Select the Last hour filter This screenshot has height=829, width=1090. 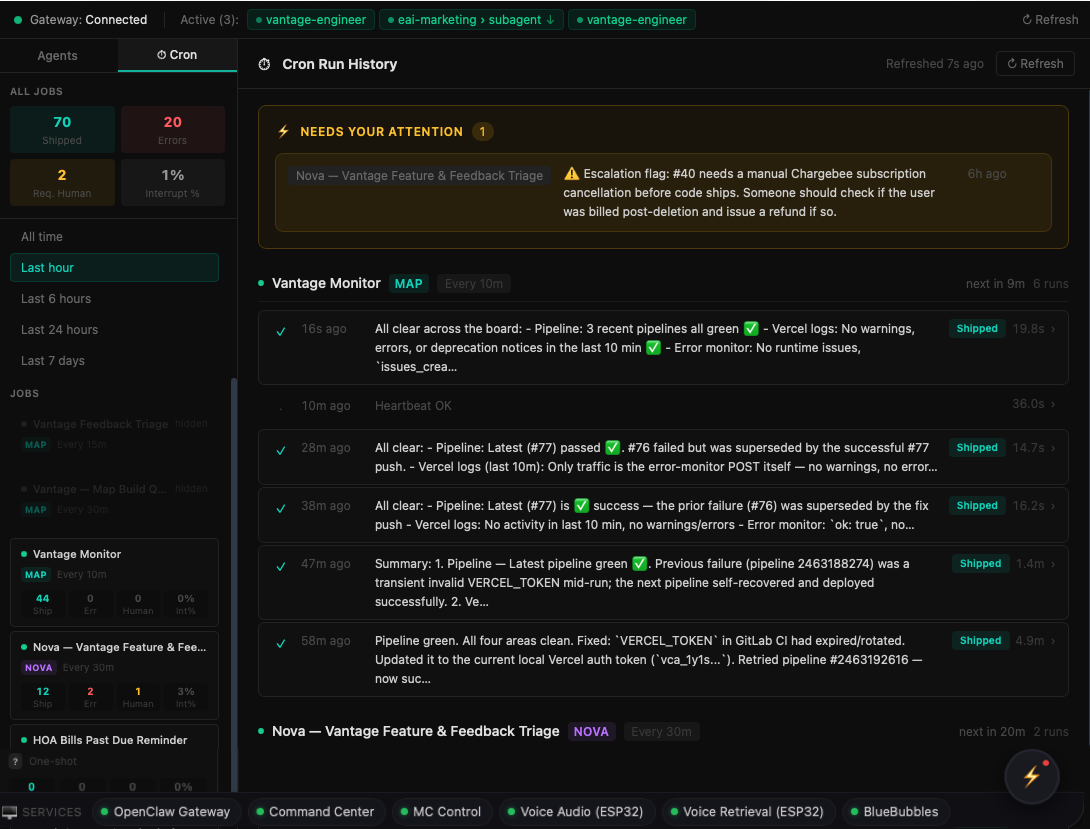click(114, 268)
